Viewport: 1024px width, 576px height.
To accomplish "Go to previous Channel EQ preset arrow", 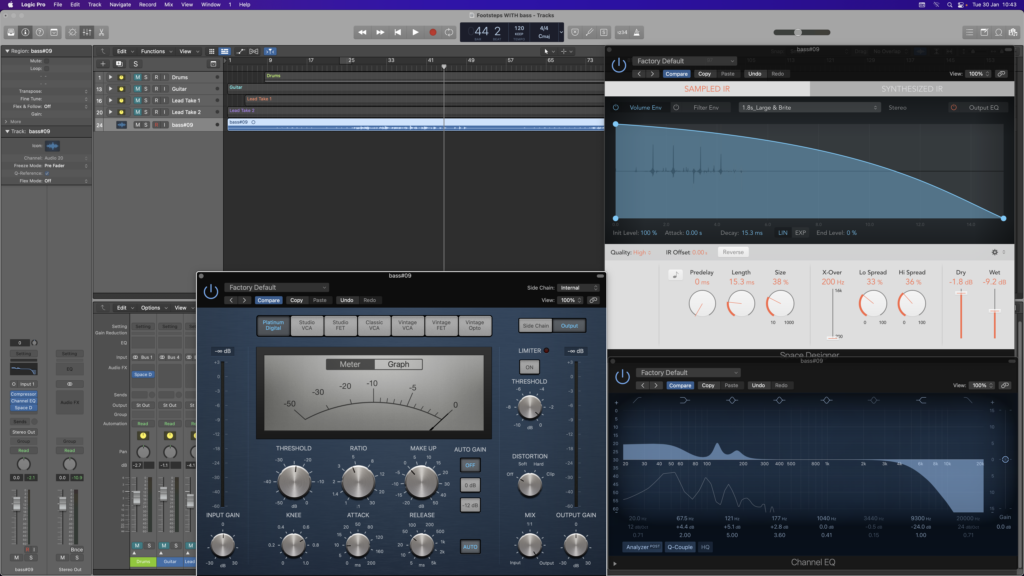I will [643, 385].
